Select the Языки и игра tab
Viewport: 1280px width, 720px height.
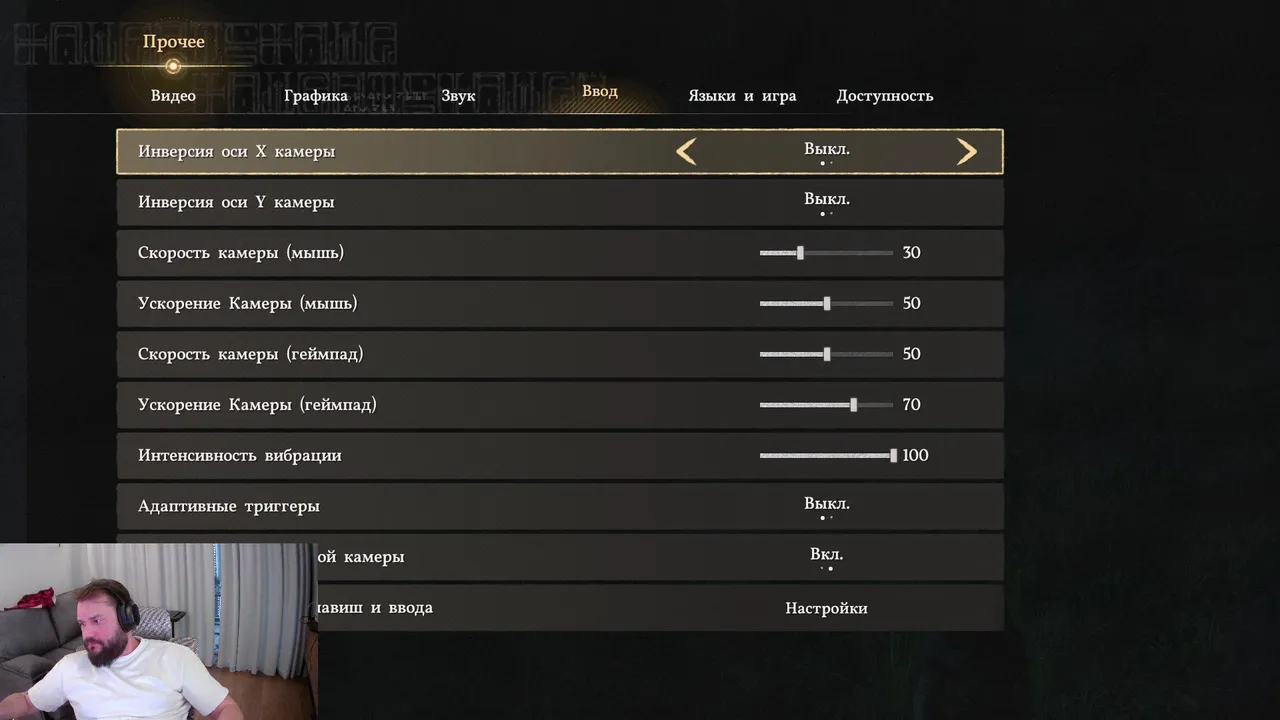coord(742,96)
